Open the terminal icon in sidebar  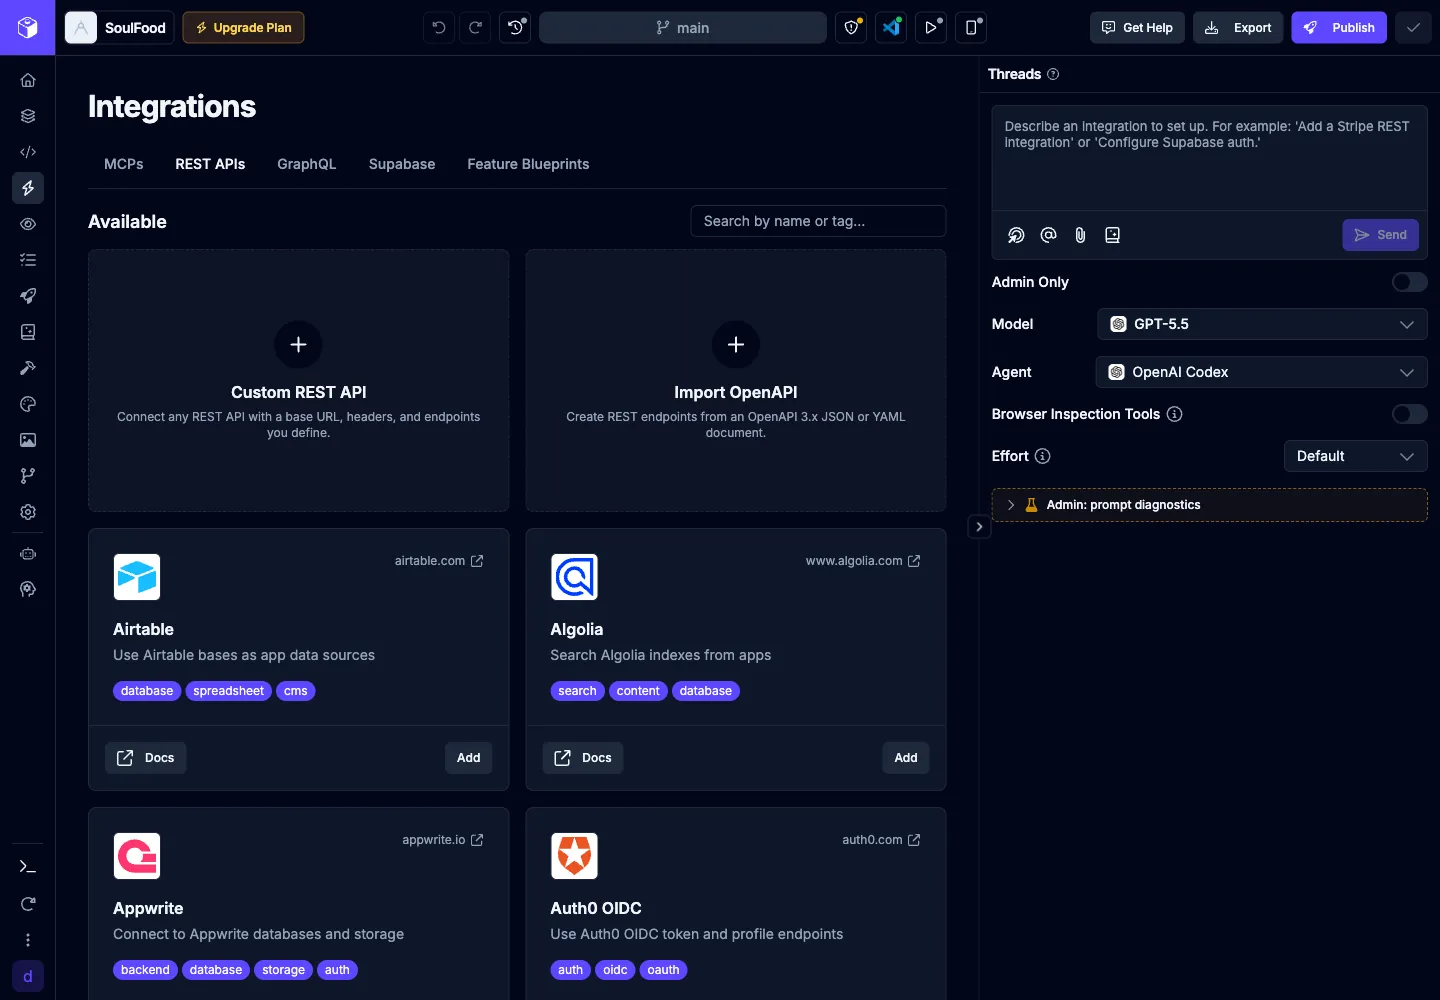coord(28,867)
